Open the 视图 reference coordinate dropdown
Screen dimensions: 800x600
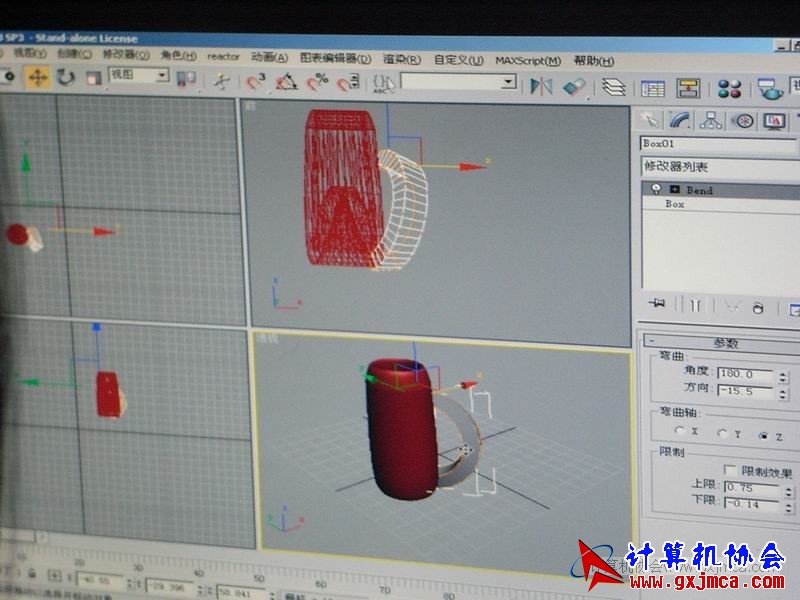click(139, 75)
